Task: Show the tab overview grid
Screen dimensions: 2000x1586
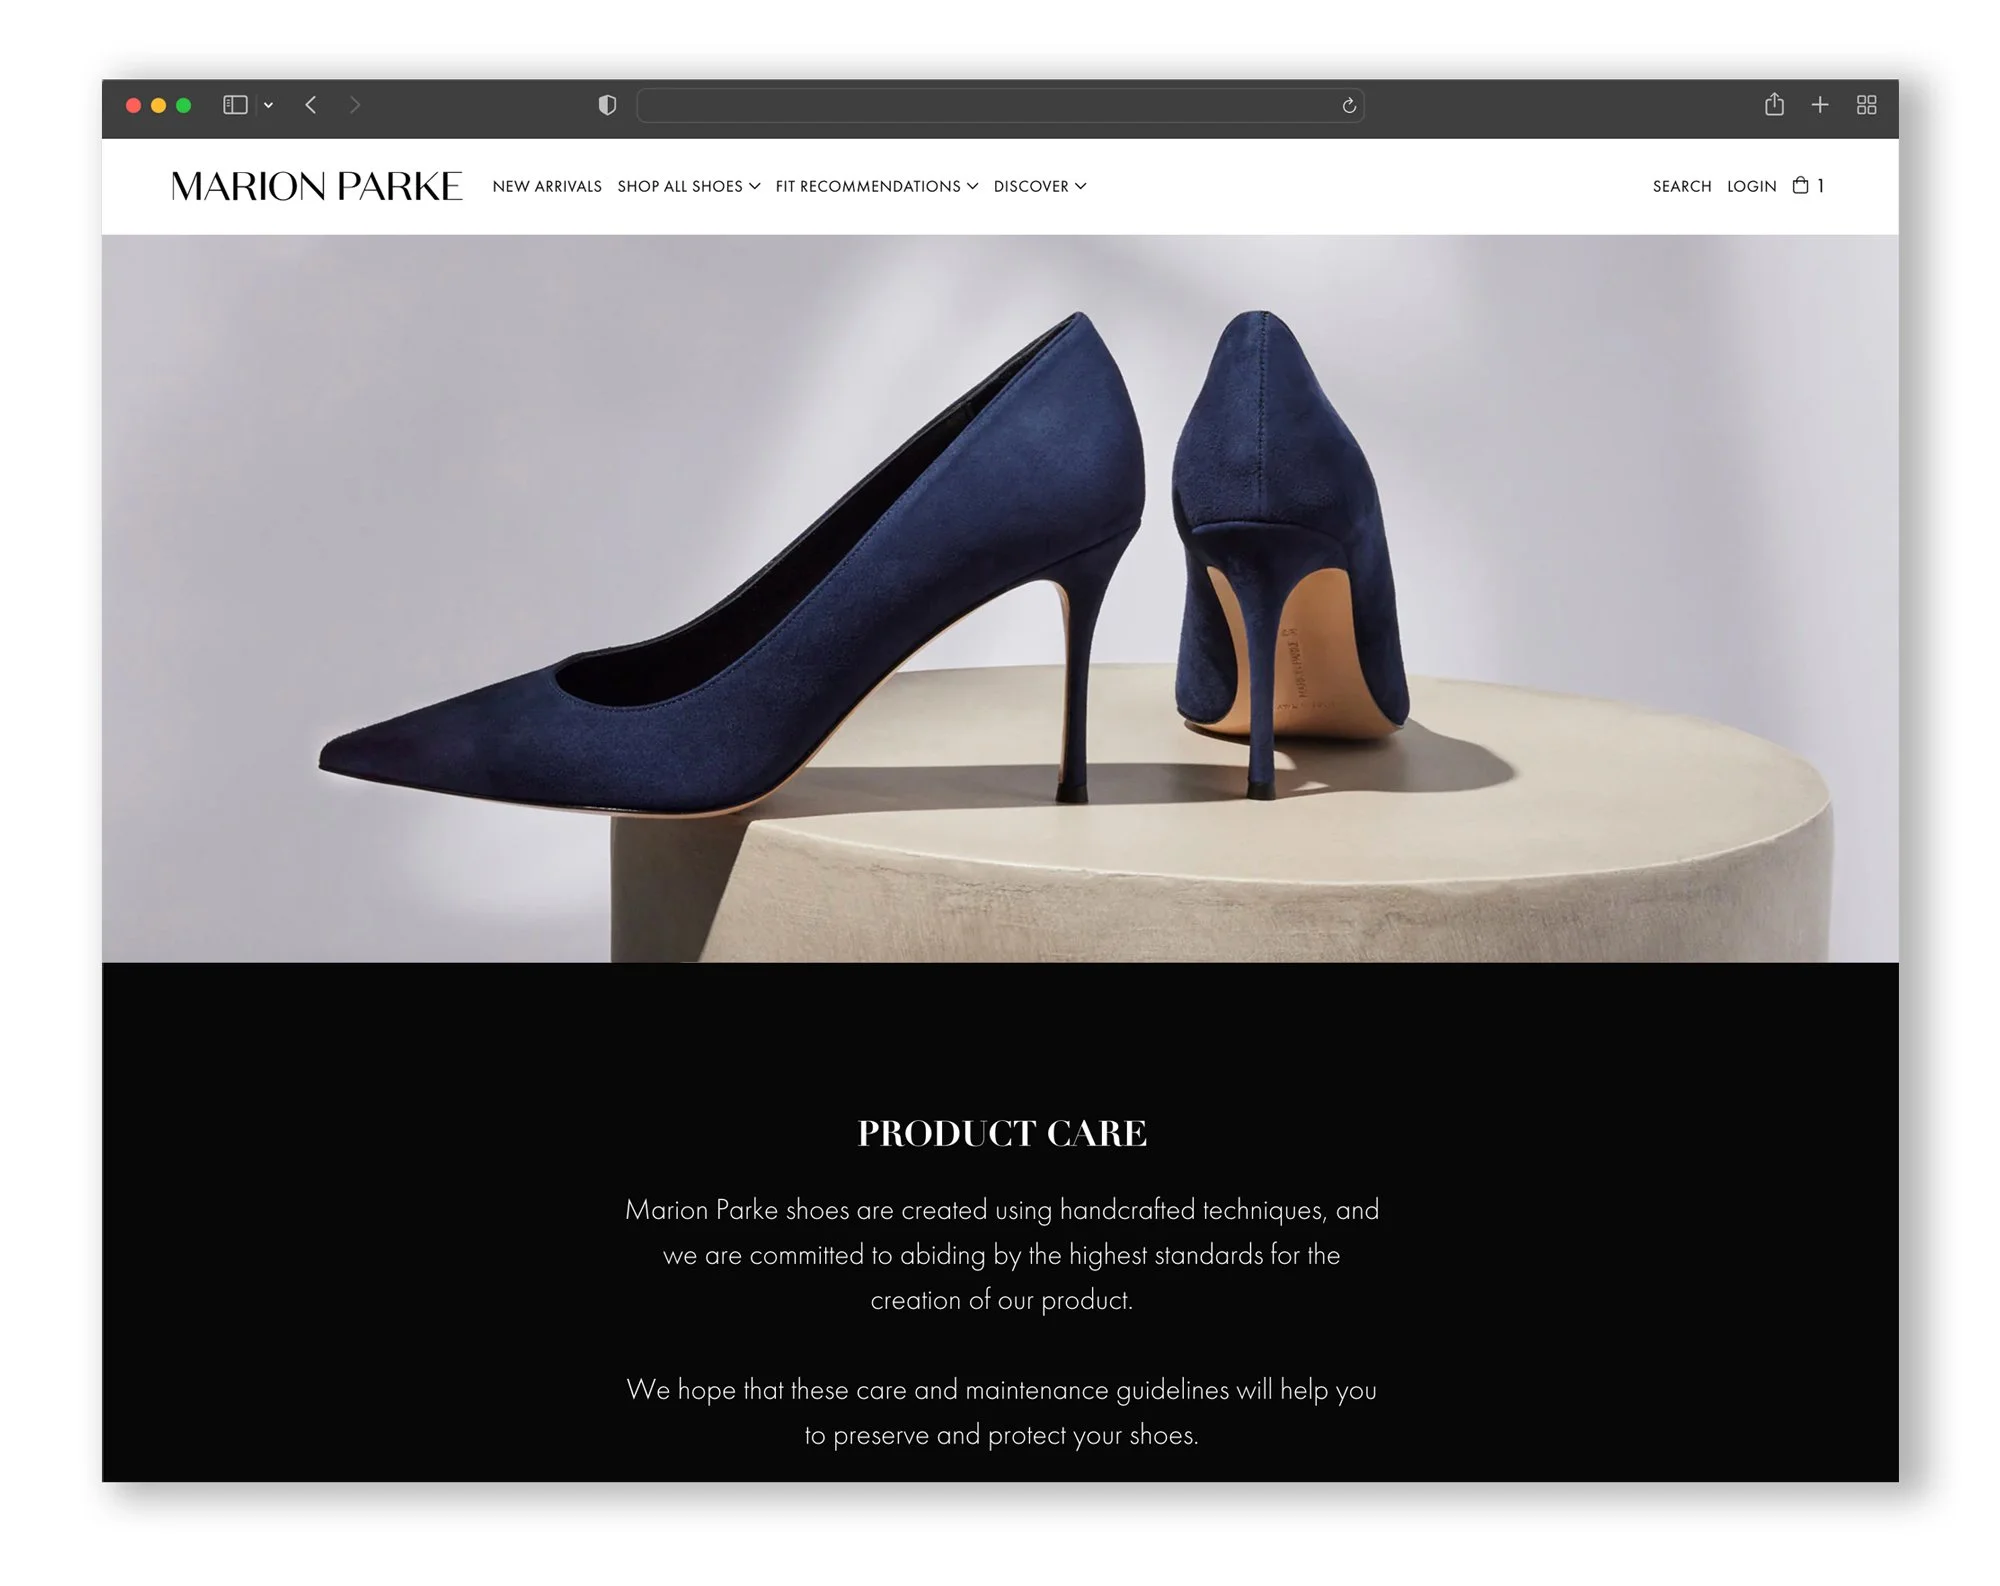Action: pyautogui.click(x=1866, y=105)
